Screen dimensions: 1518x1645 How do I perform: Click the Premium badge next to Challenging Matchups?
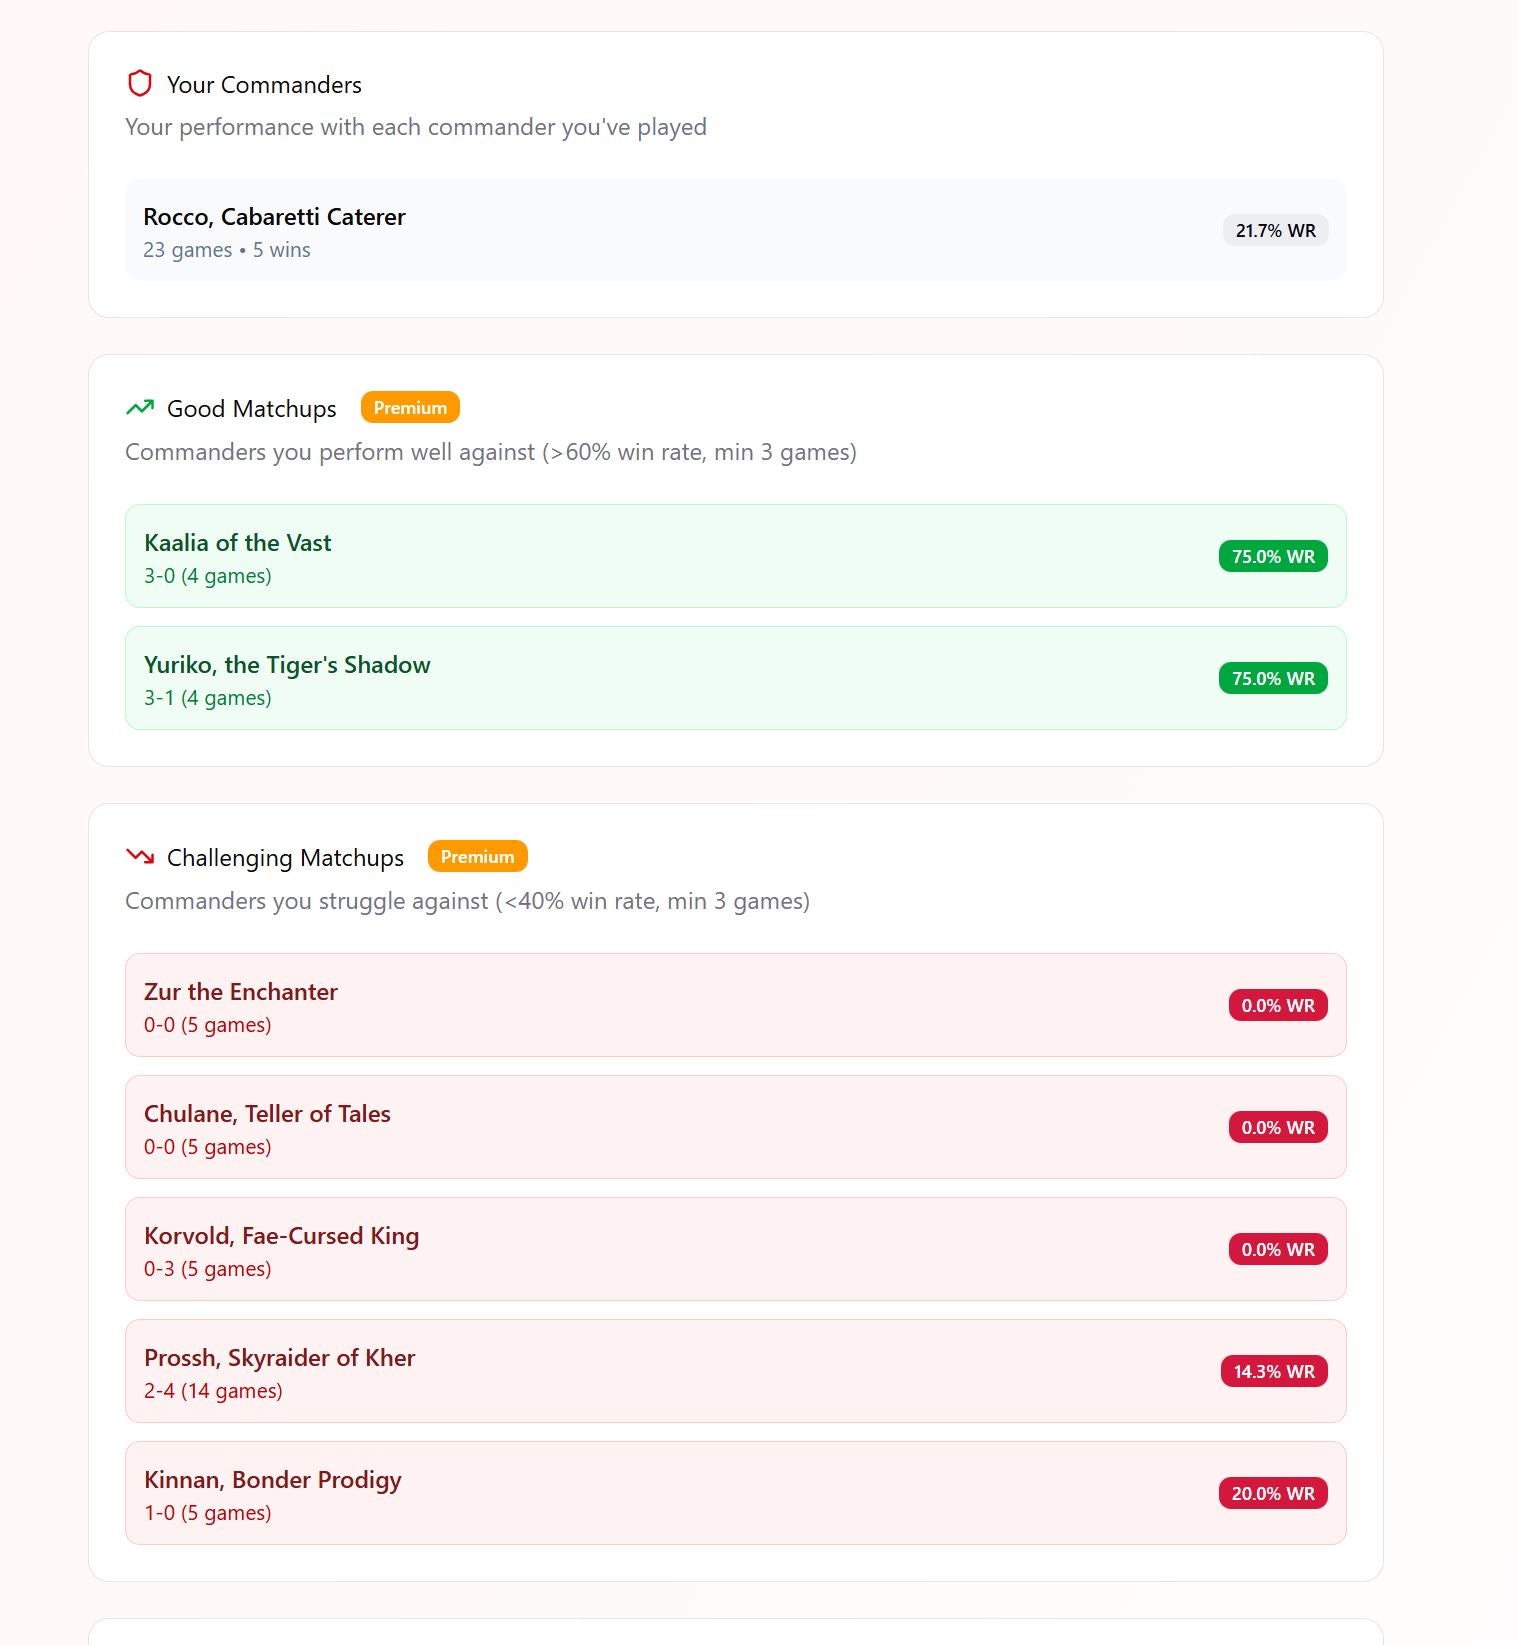tap(477, 857)
